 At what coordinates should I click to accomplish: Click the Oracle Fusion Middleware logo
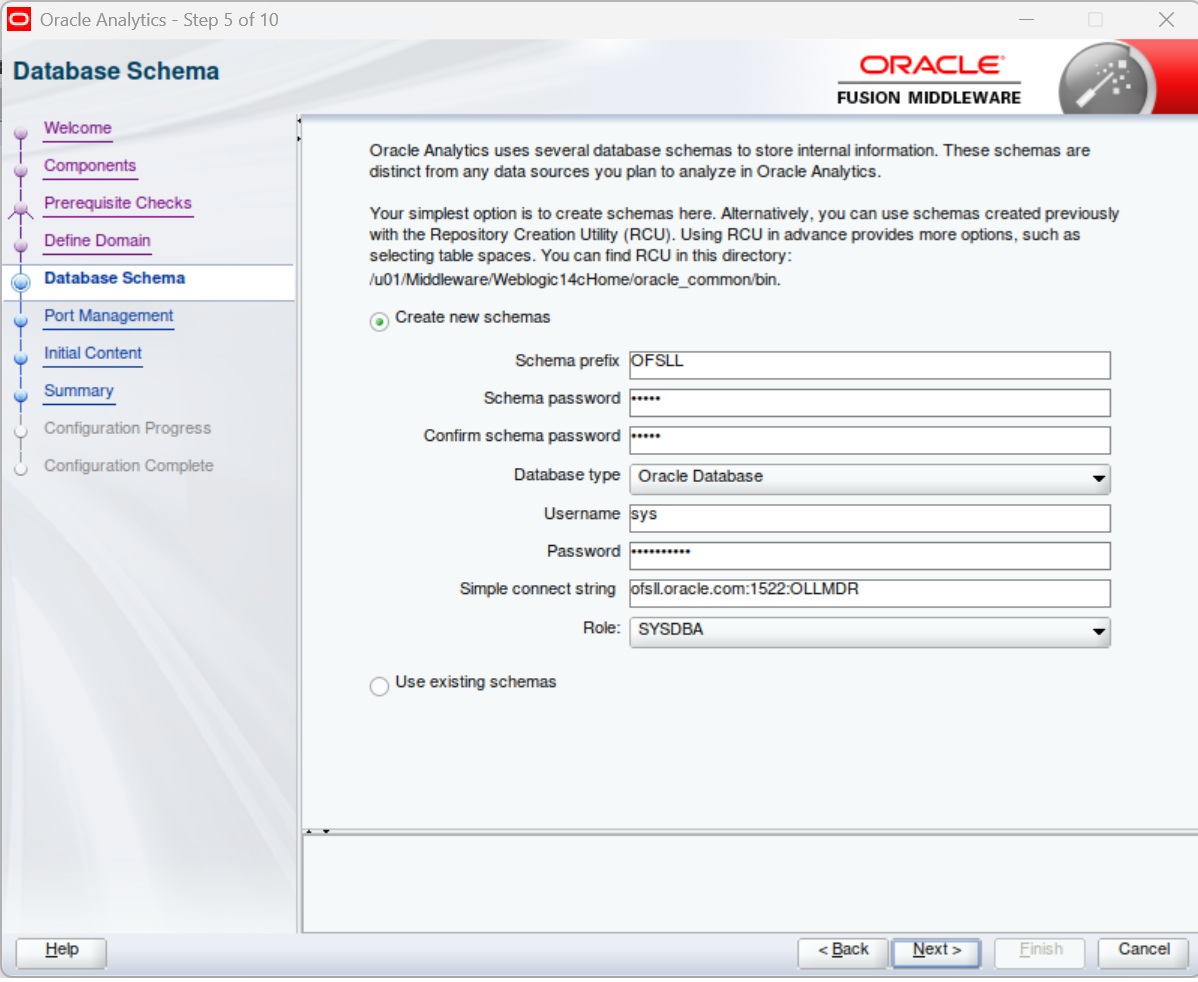(x=929, y=79)
